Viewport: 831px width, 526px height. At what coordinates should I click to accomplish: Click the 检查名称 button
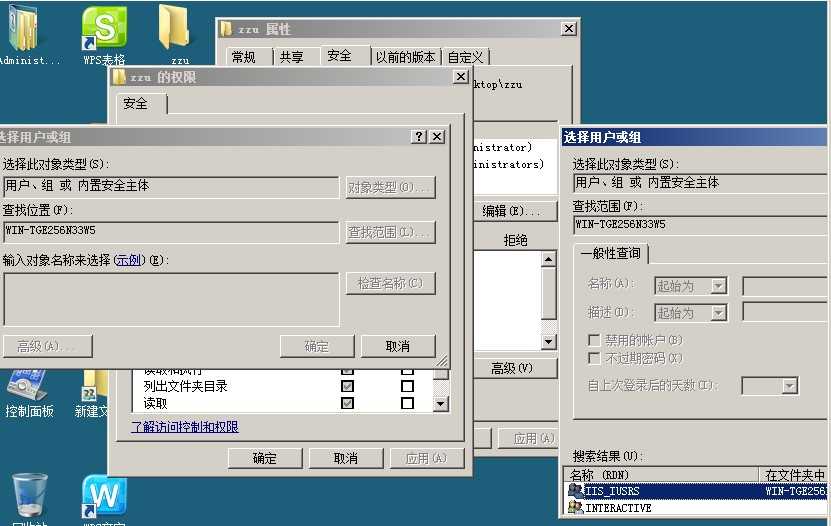pos(391,283)
